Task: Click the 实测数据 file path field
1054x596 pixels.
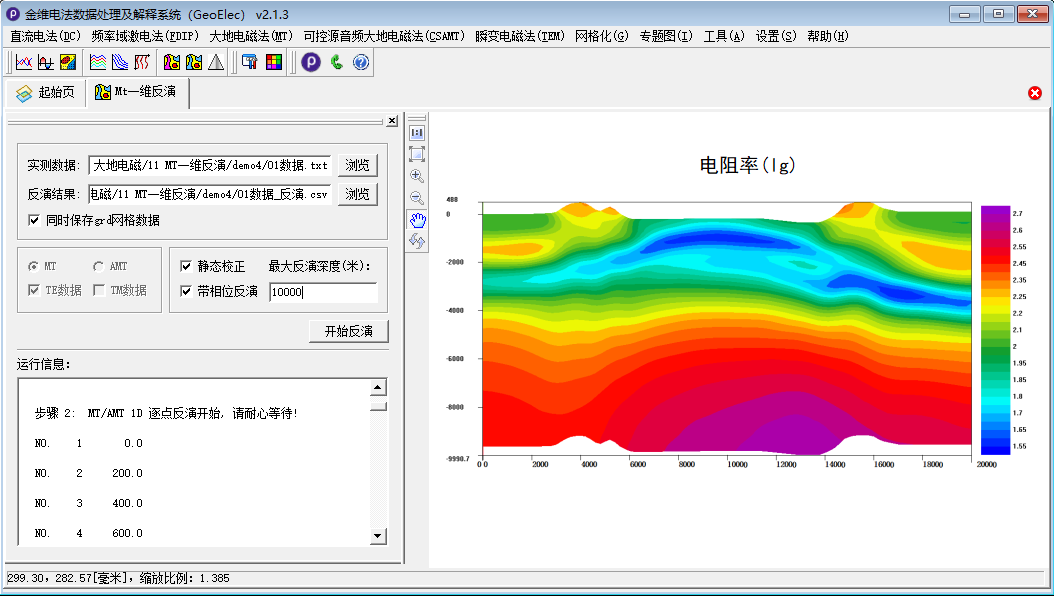Action: 210,165
